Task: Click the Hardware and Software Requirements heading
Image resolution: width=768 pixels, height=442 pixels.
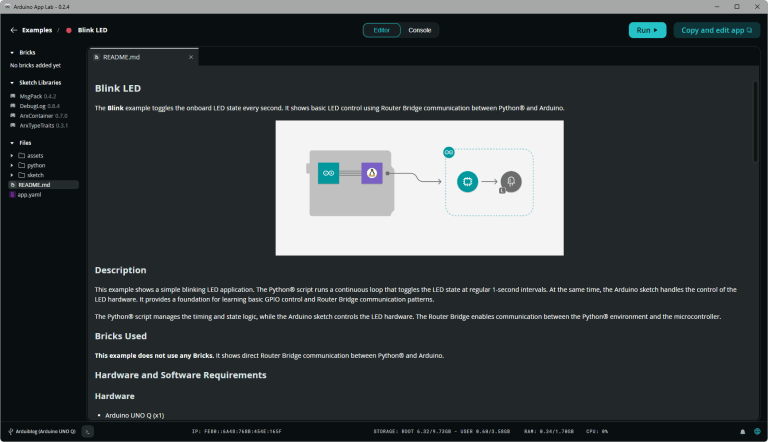Action: 180,375
